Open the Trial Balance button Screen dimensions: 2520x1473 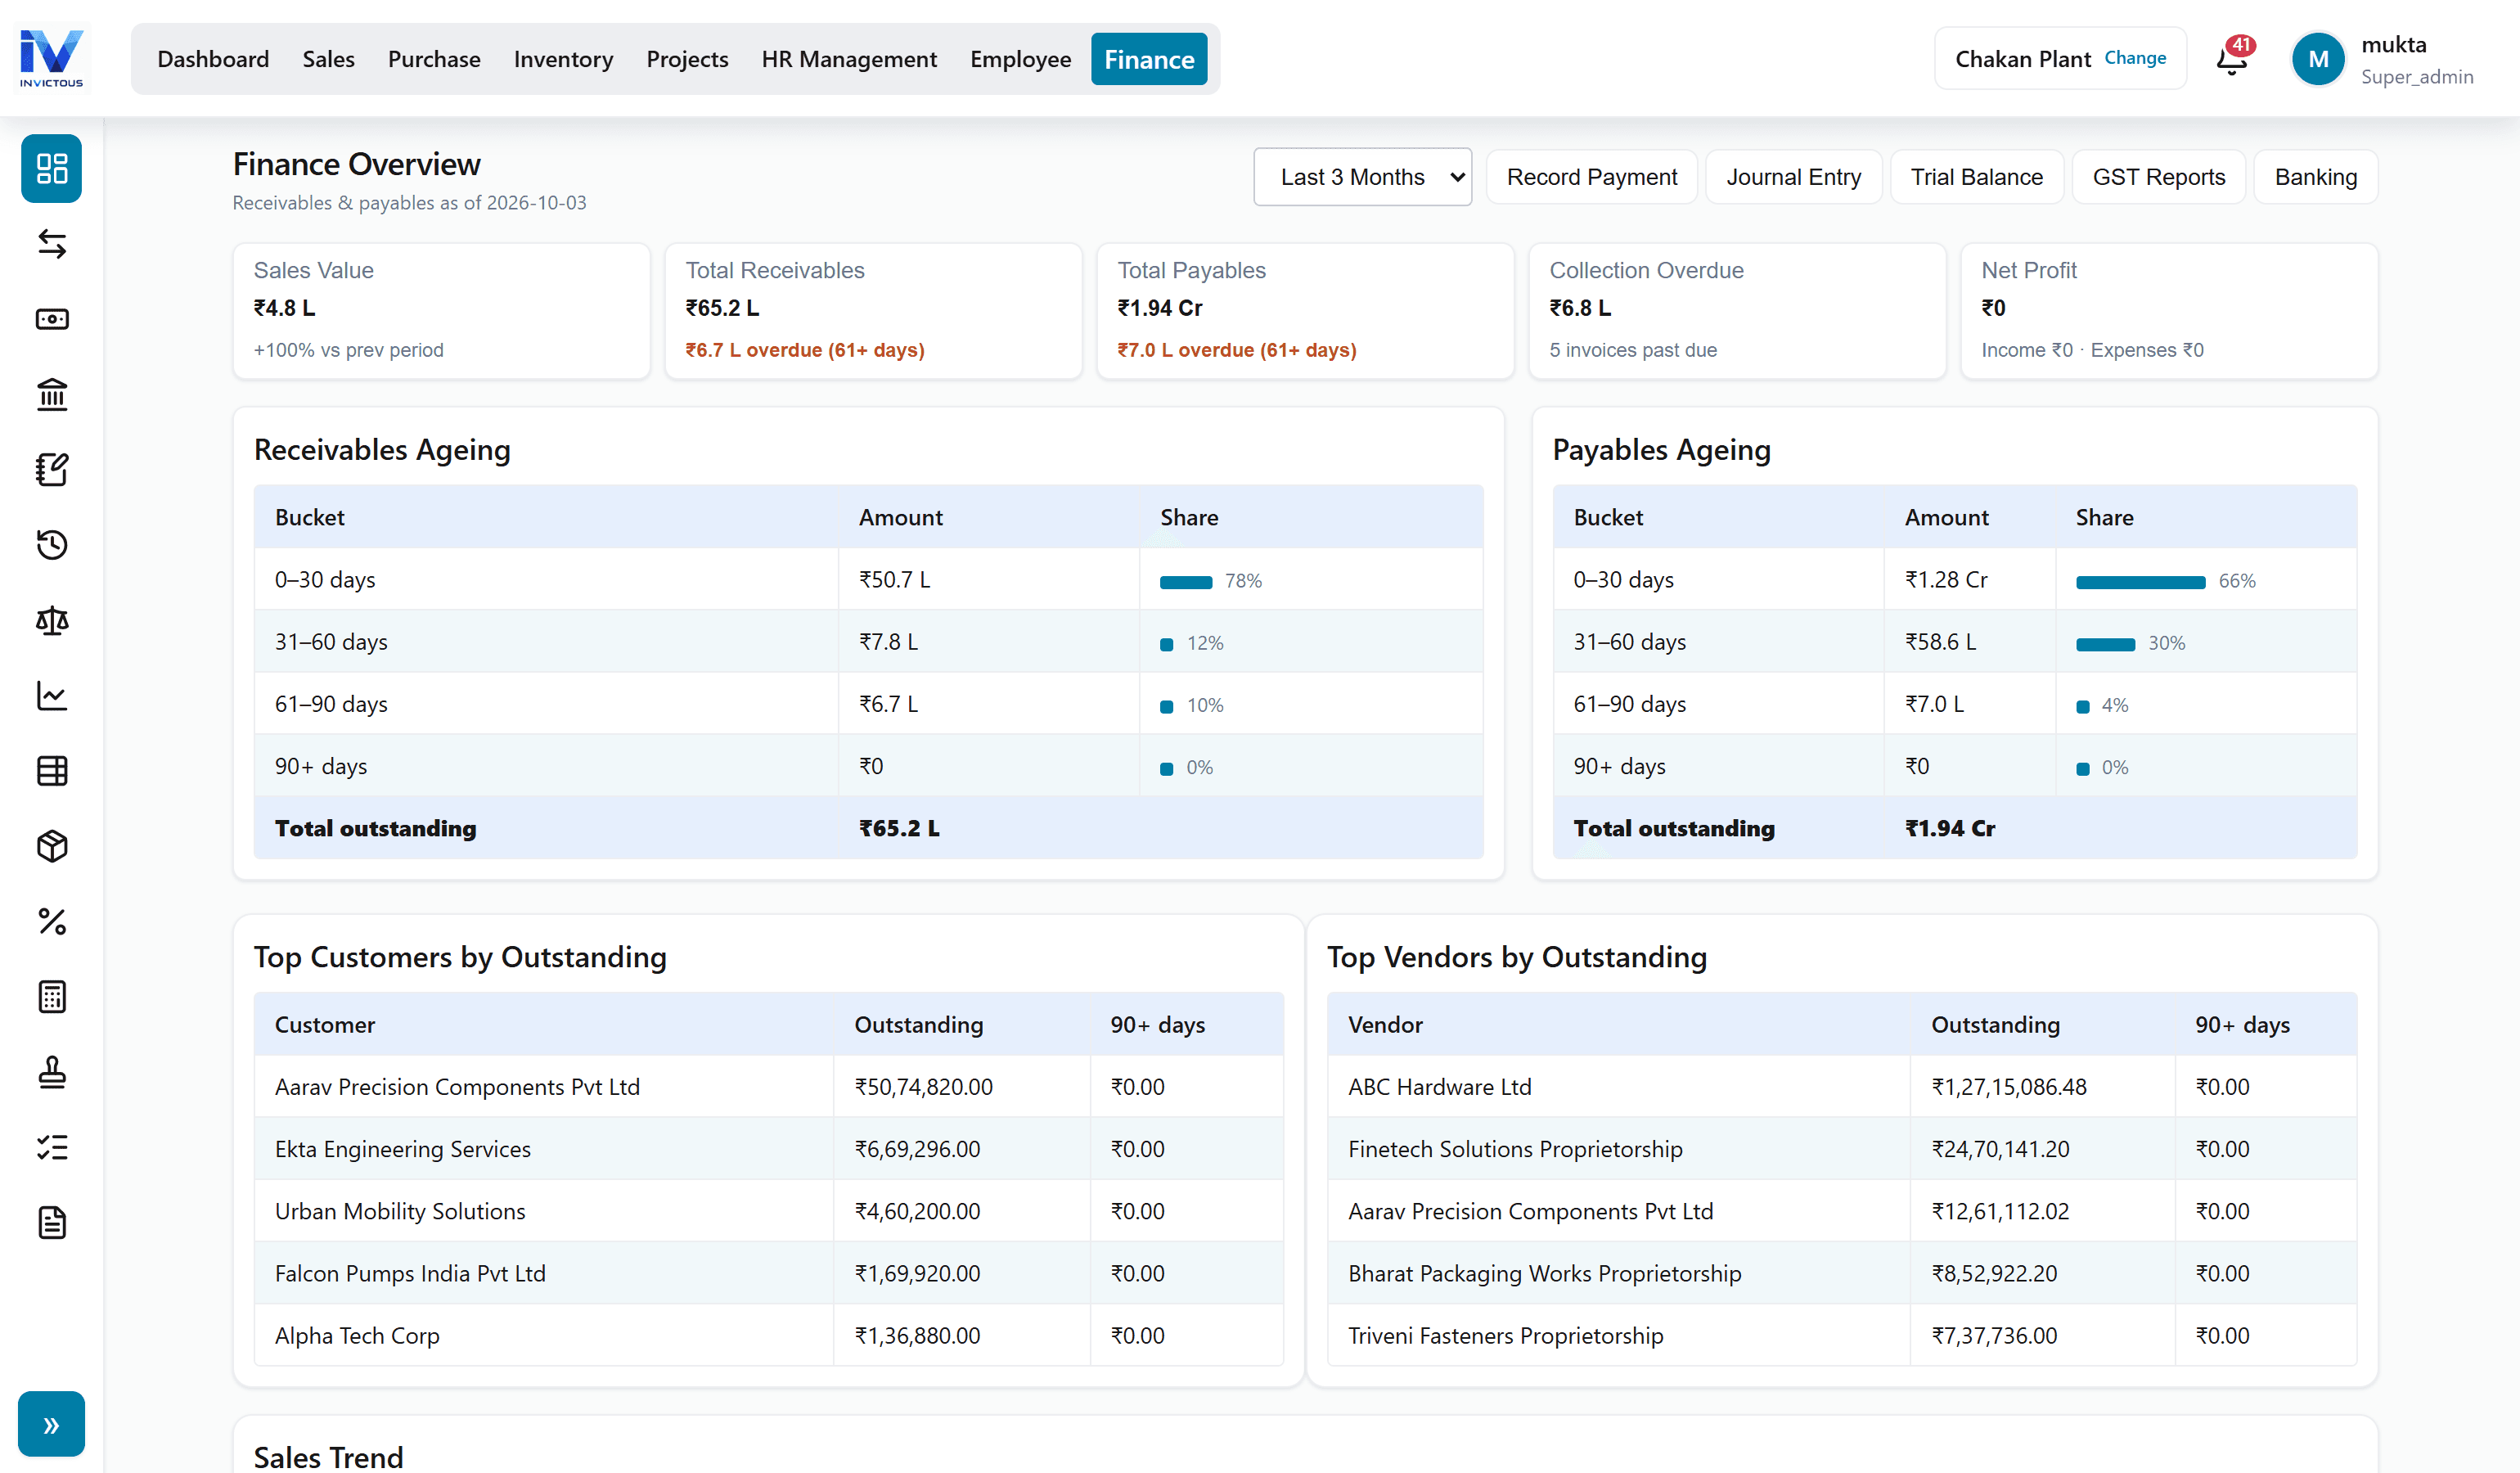click(x=1976, y=177)
